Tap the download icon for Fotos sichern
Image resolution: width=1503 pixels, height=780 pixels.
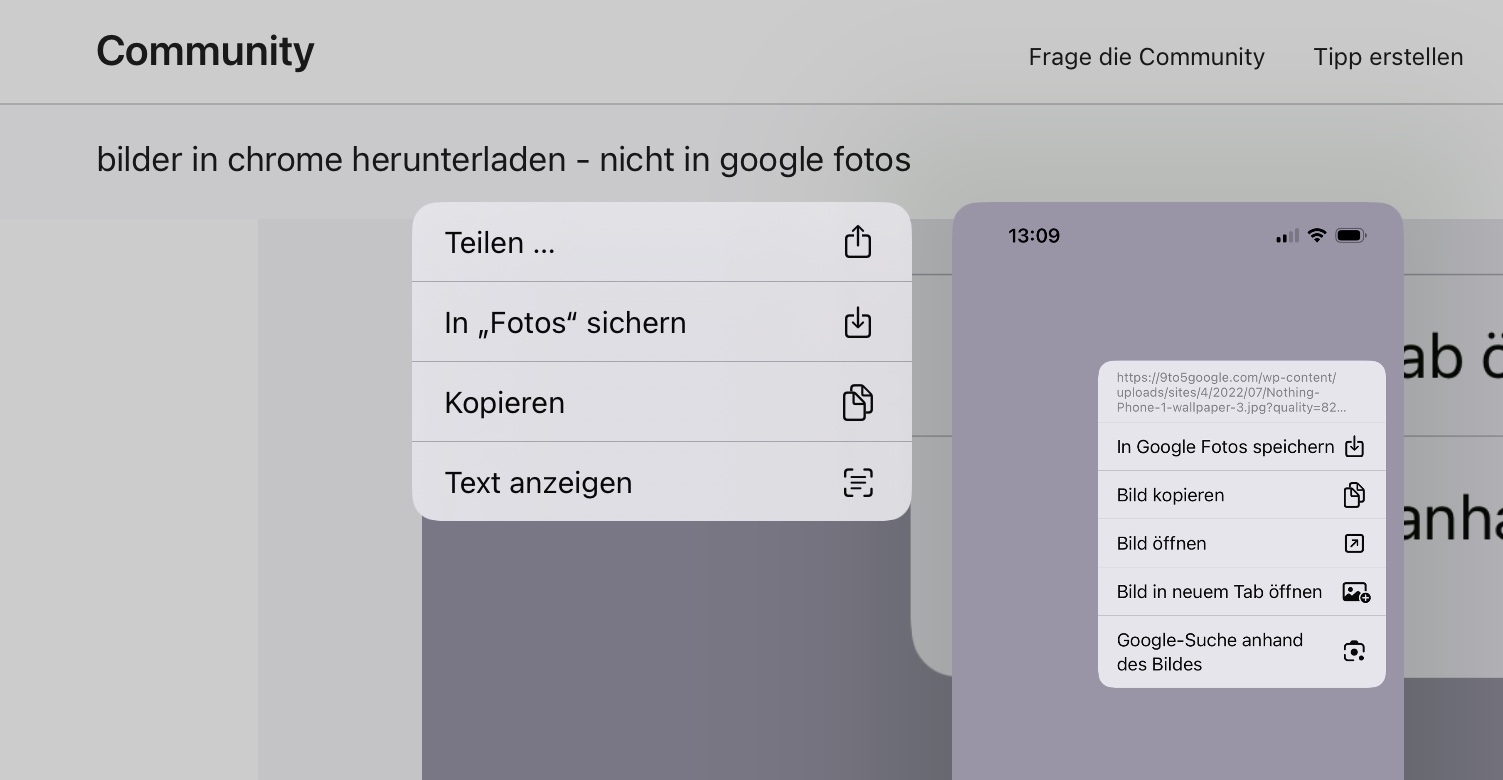(857, 322)
